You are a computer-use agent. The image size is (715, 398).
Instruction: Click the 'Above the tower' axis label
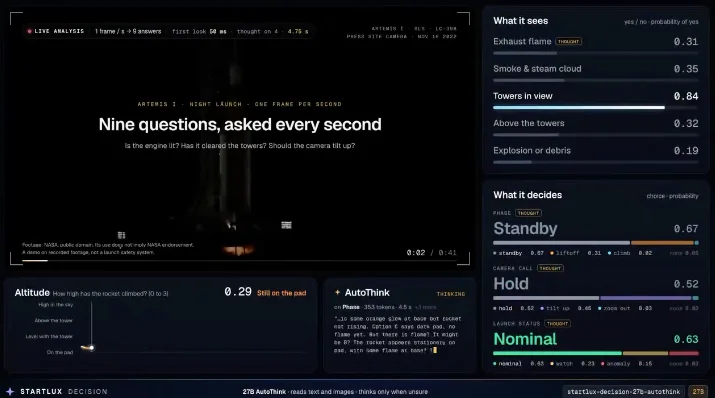click(x=54, y=320)
